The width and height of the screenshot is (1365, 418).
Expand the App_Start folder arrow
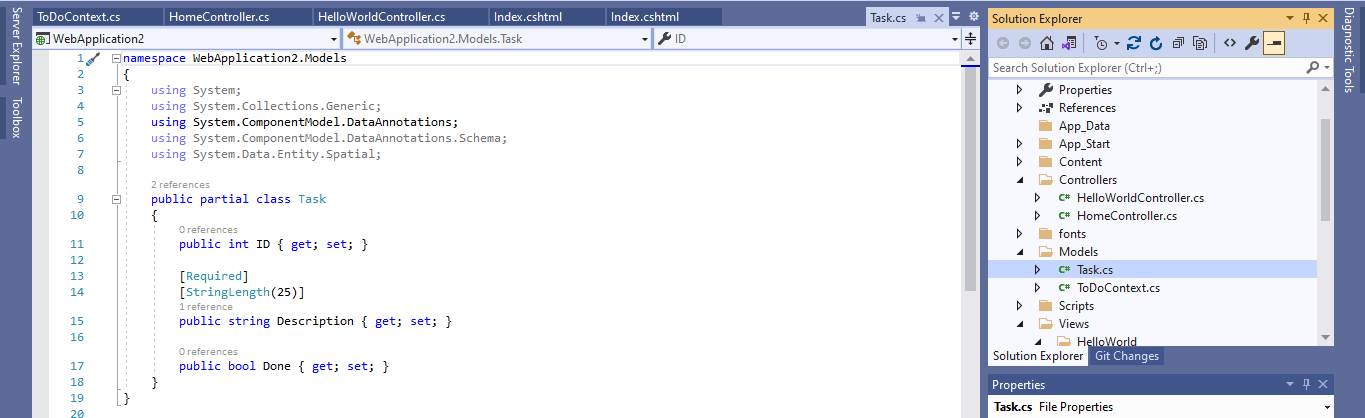[1019, 144]
